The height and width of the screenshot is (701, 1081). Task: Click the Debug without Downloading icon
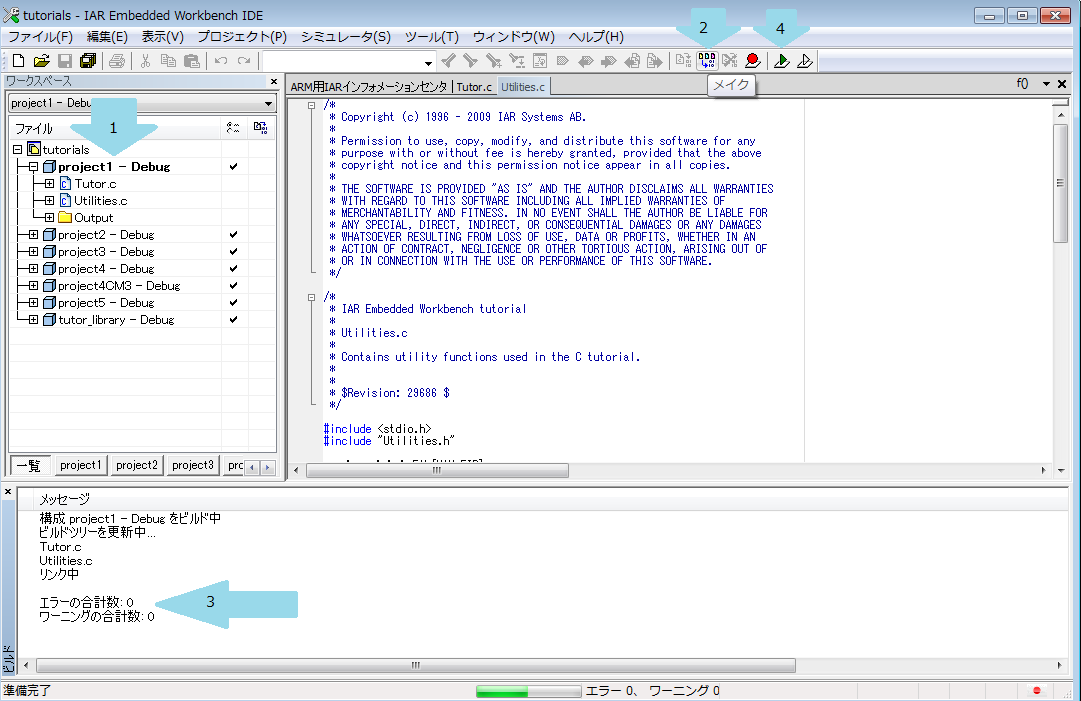(804, 61)
